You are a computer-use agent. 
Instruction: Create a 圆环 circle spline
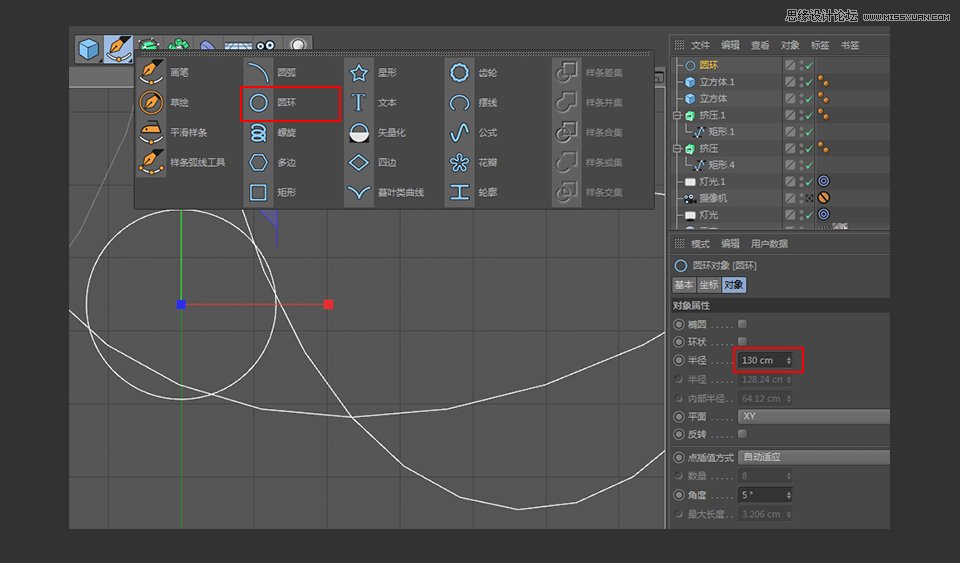pyautogui.click(x=271, y=102)
